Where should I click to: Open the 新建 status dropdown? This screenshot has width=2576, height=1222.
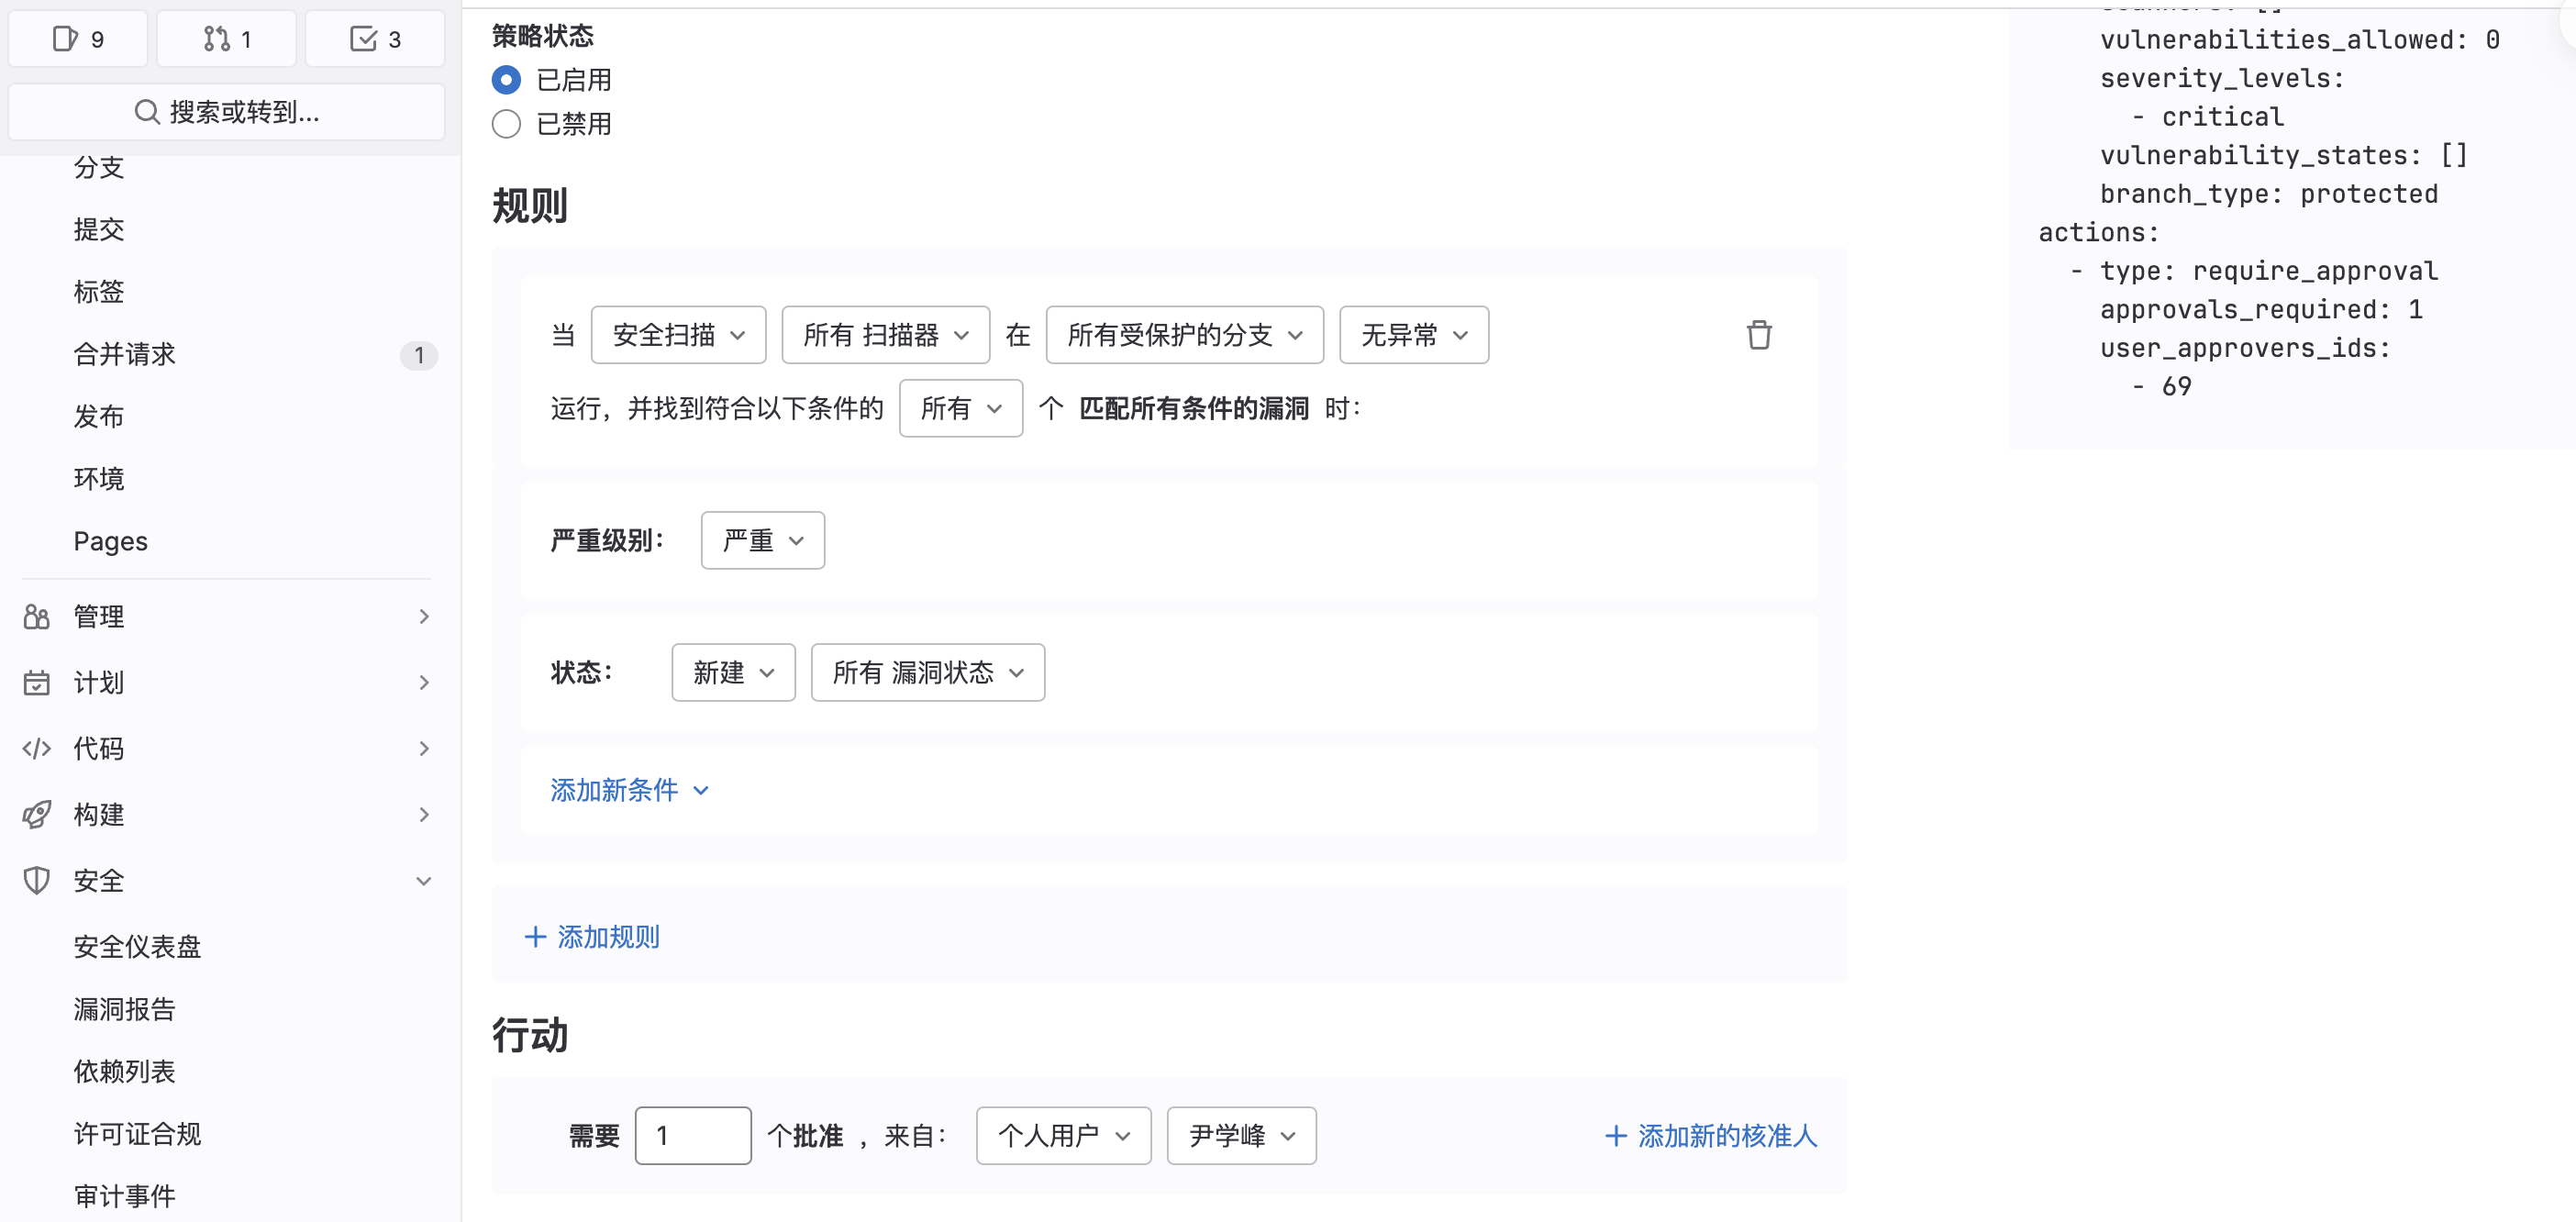(733, 672)
